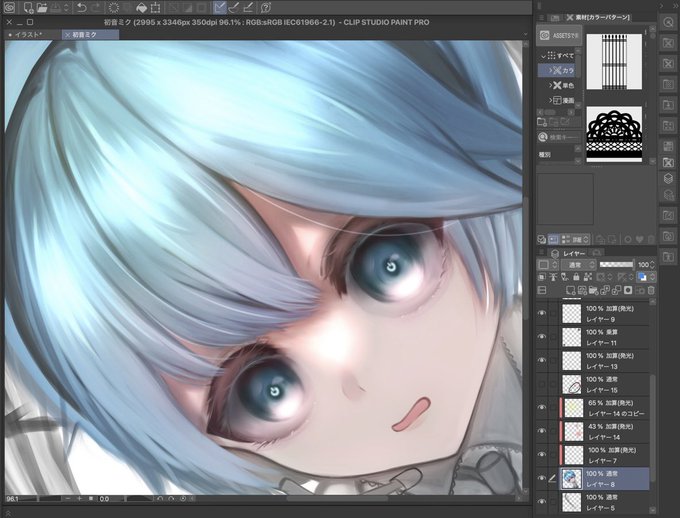Close the 初音ミク canvas tab

[x=67, y=35]
